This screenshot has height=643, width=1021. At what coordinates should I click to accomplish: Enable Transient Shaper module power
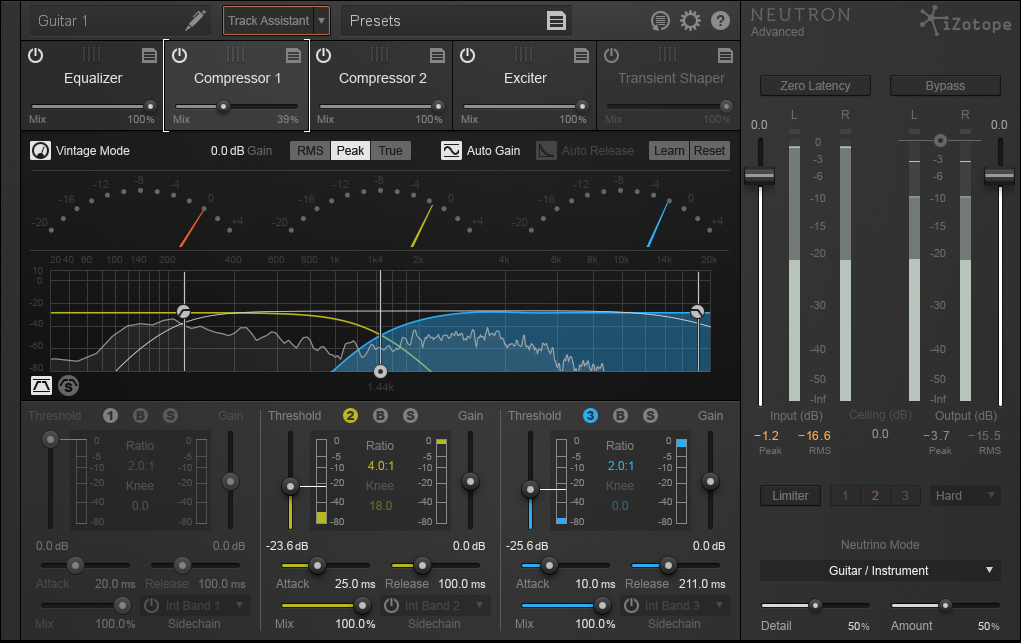click(611, 55)
